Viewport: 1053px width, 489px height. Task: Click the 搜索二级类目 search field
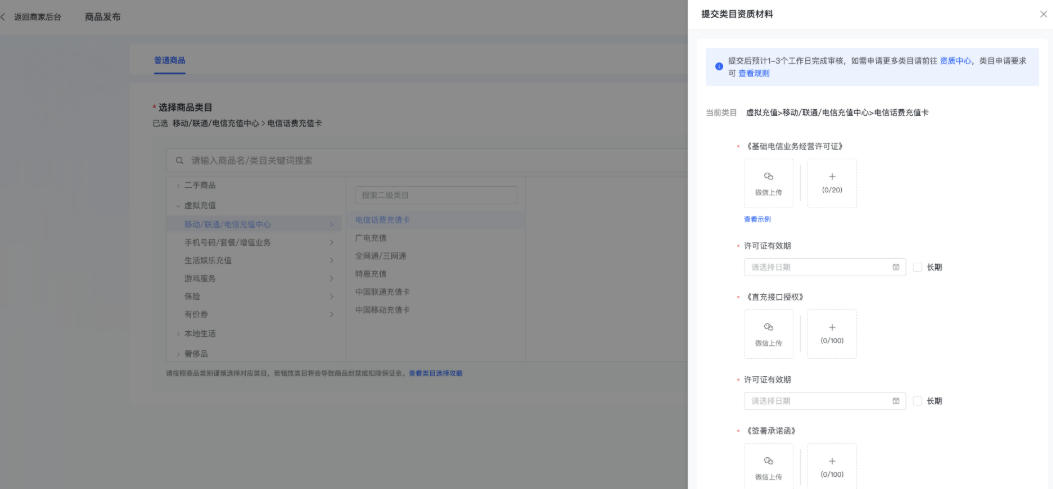pos(436,195)
